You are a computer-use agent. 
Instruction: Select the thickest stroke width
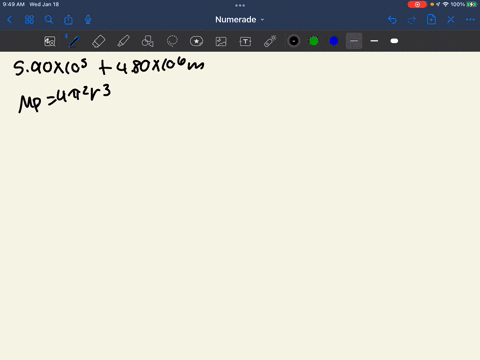pyautogui.click(x=394, y=41)
